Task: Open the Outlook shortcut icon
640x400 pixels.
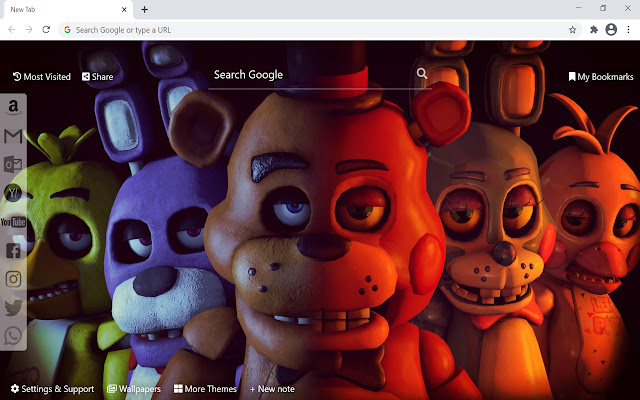Action: coord(13,164)
